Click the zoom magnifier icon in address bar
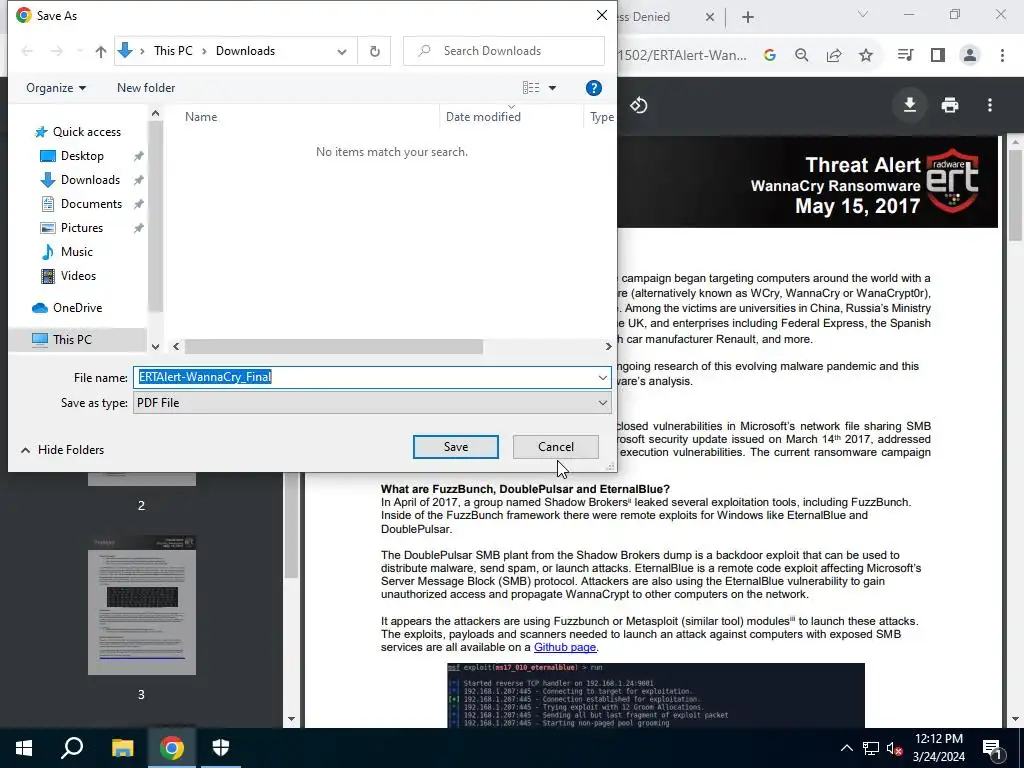The height and width of the screenshot is (768, 1024). click(801, 56)
